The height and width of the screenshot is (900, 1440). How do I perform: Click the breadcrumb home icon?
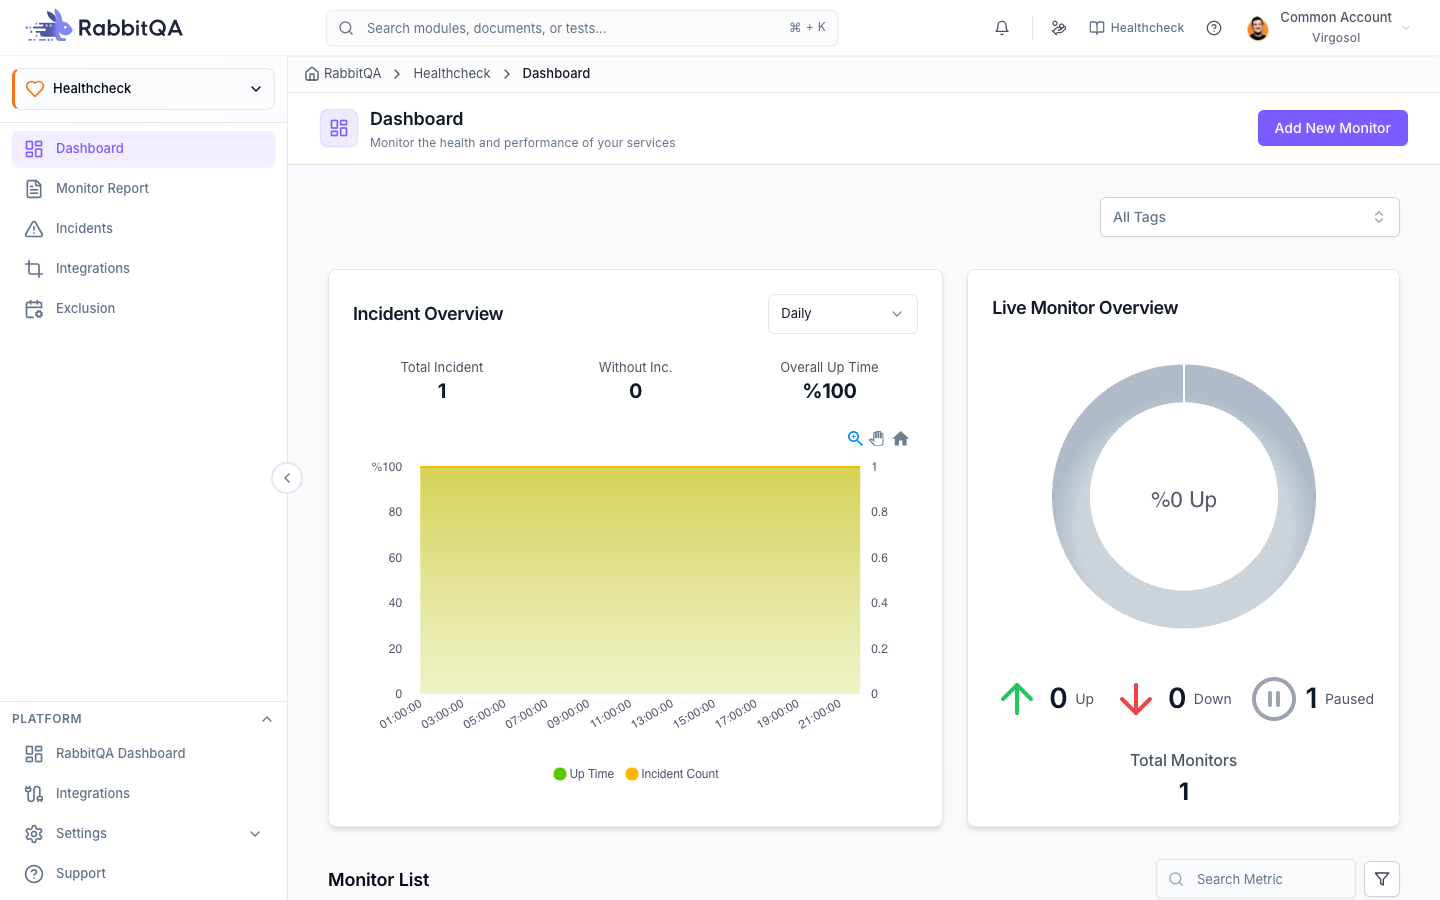312,74
